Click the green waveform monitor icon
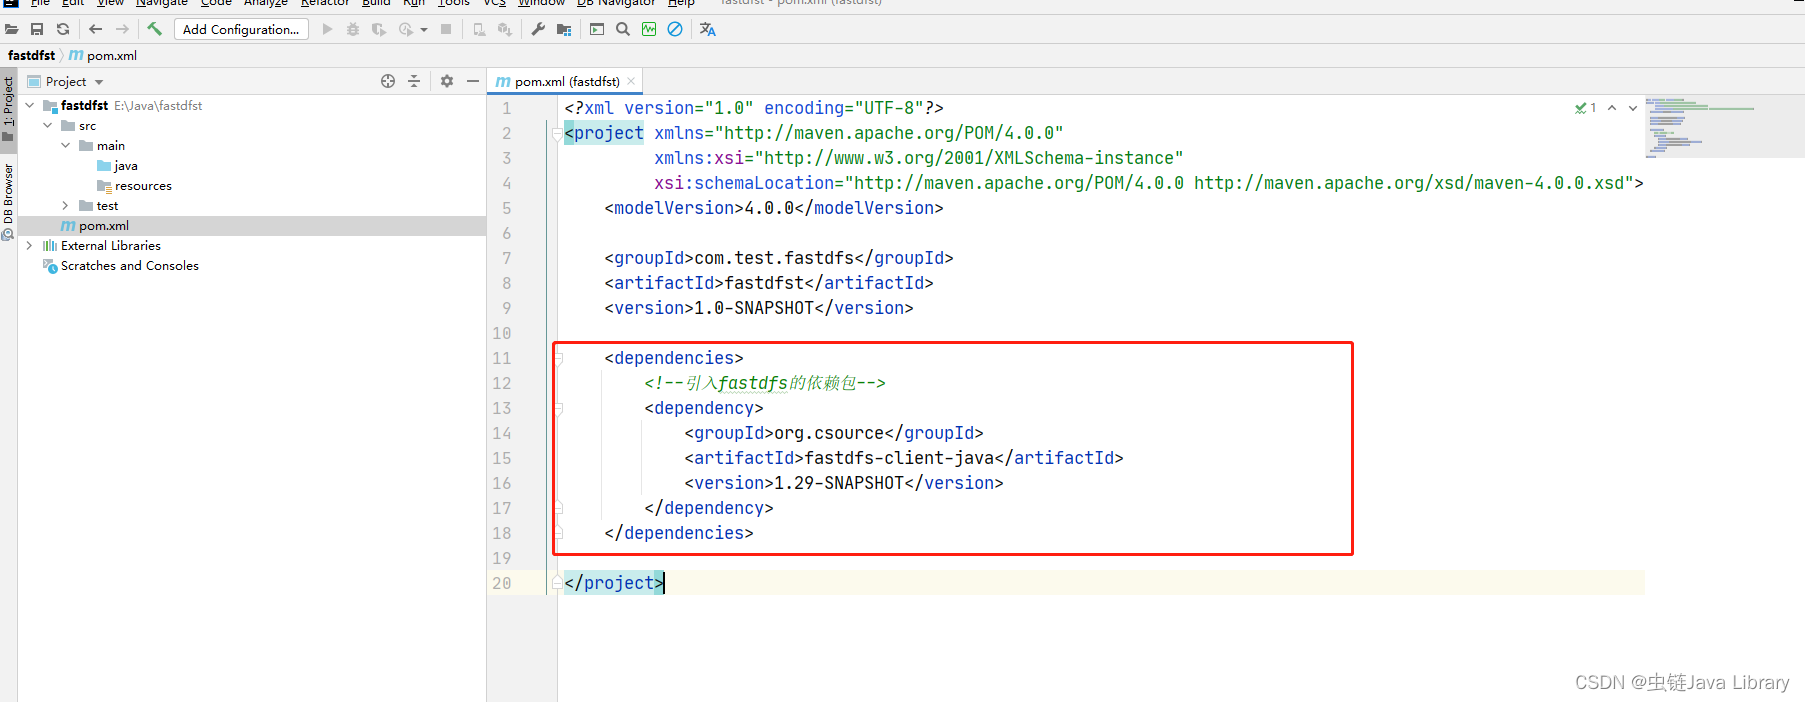This screenshot has width=1805, height=702. point(649,29)
